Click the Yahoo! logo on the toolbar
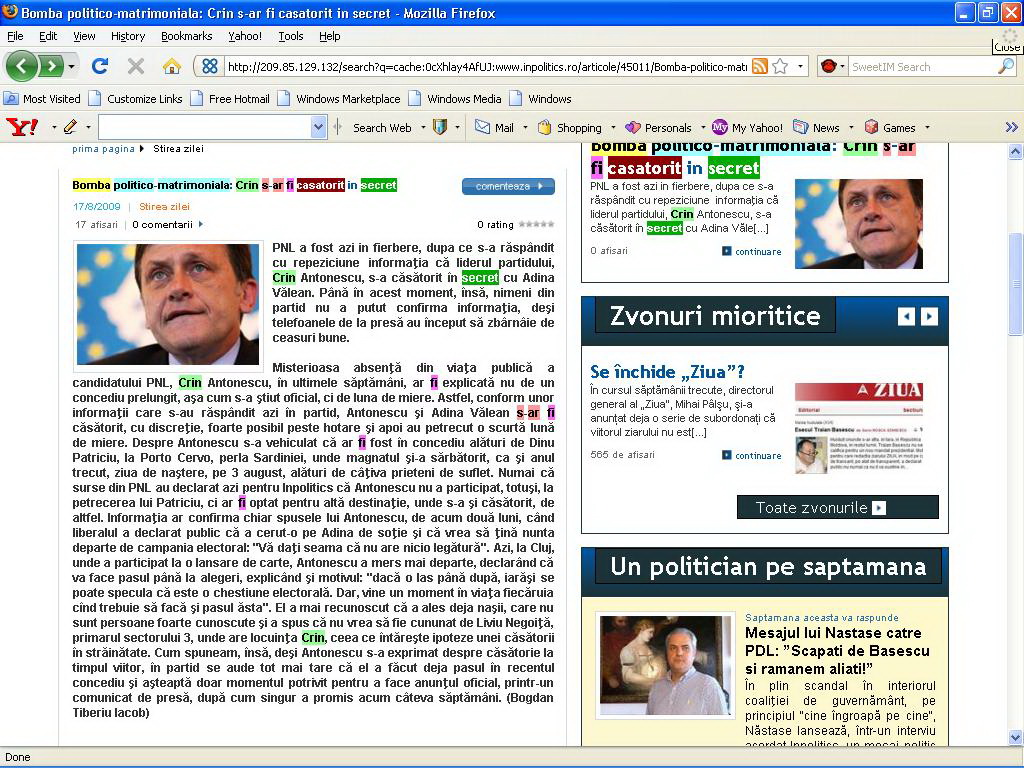 (22, 127)
